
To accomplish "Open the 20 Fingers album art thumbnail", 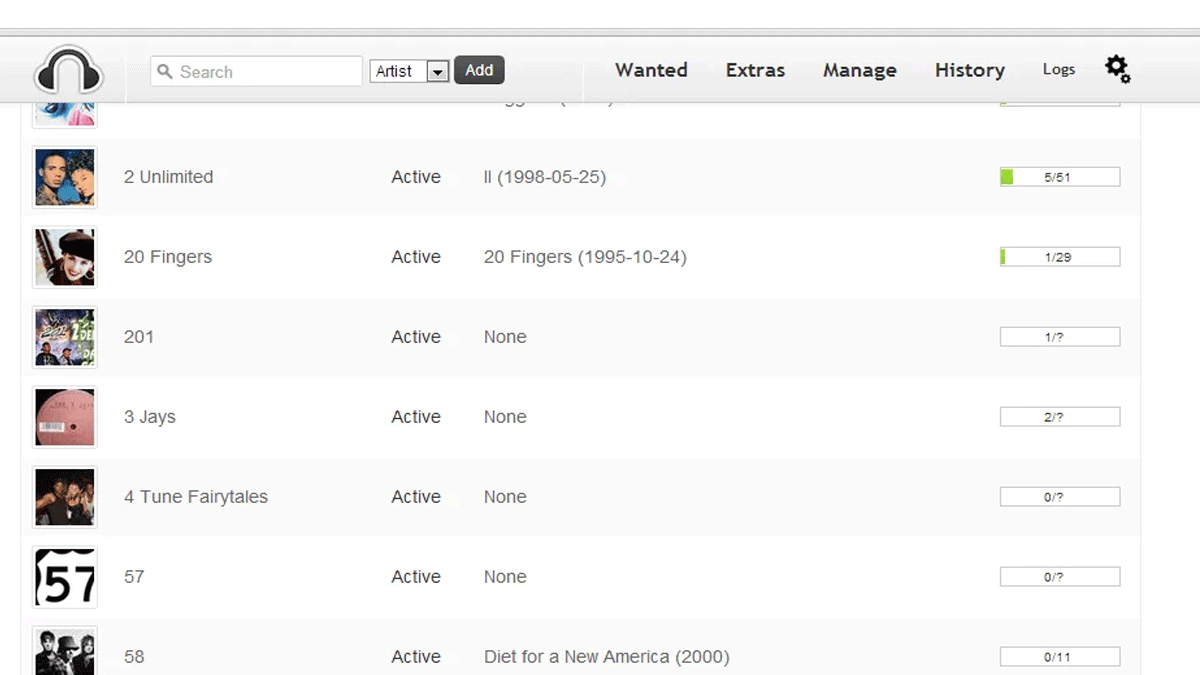I will tap(65, 257).
